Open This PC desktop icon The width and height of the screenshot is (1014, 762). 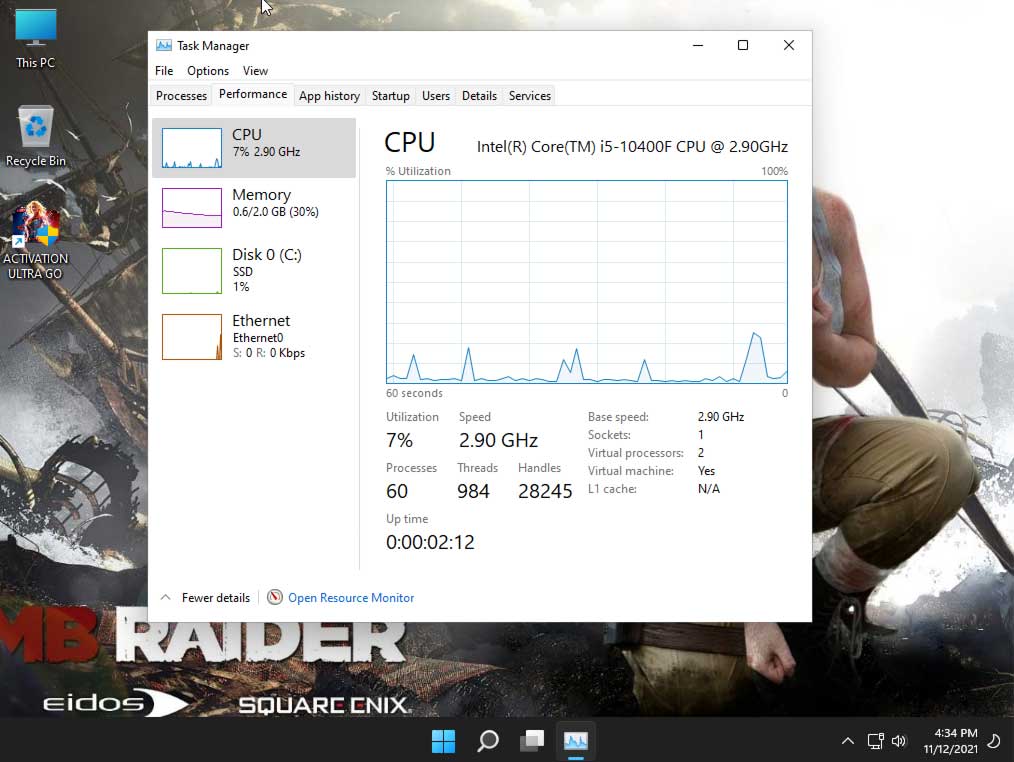pyautogui.click(x=36, y=39)
